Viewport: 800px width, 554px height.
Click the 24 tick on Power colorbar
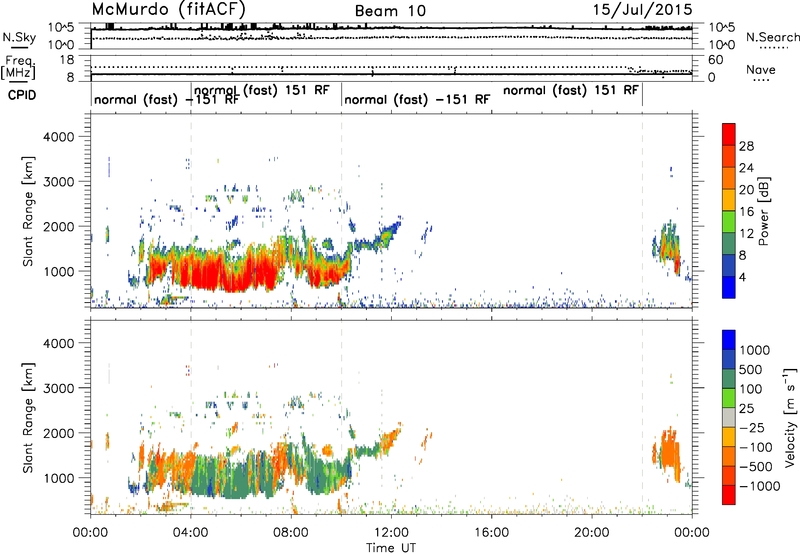[x=746, y=168]
